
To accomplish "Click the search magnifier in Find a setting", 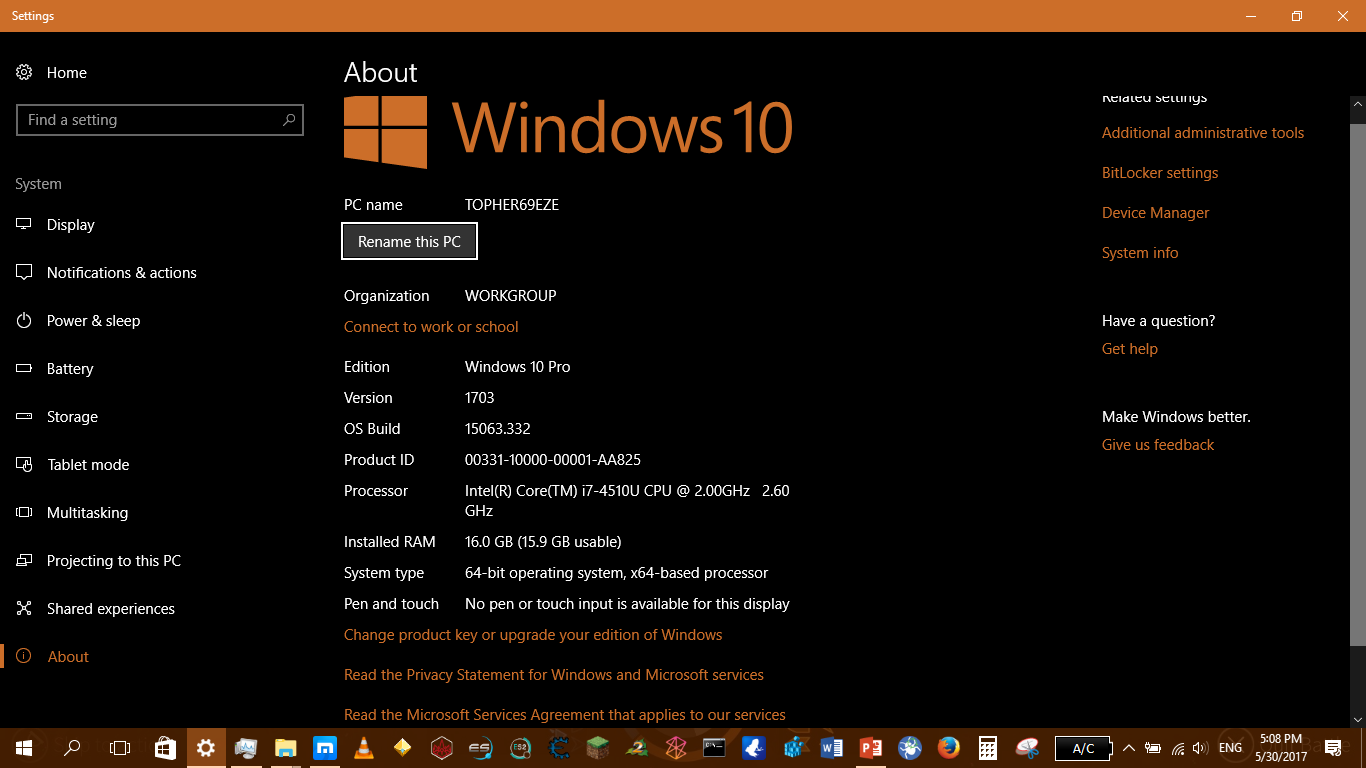I will 289,120.
